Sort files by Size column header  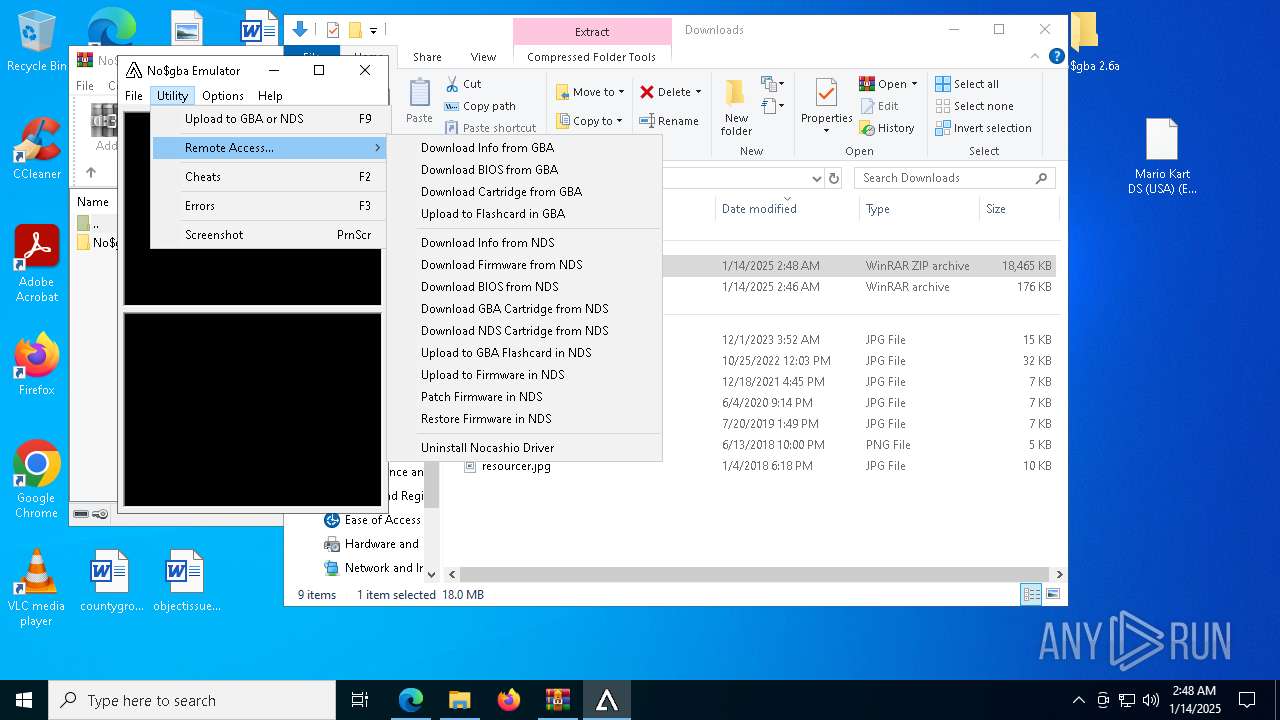click(1018, 209)
